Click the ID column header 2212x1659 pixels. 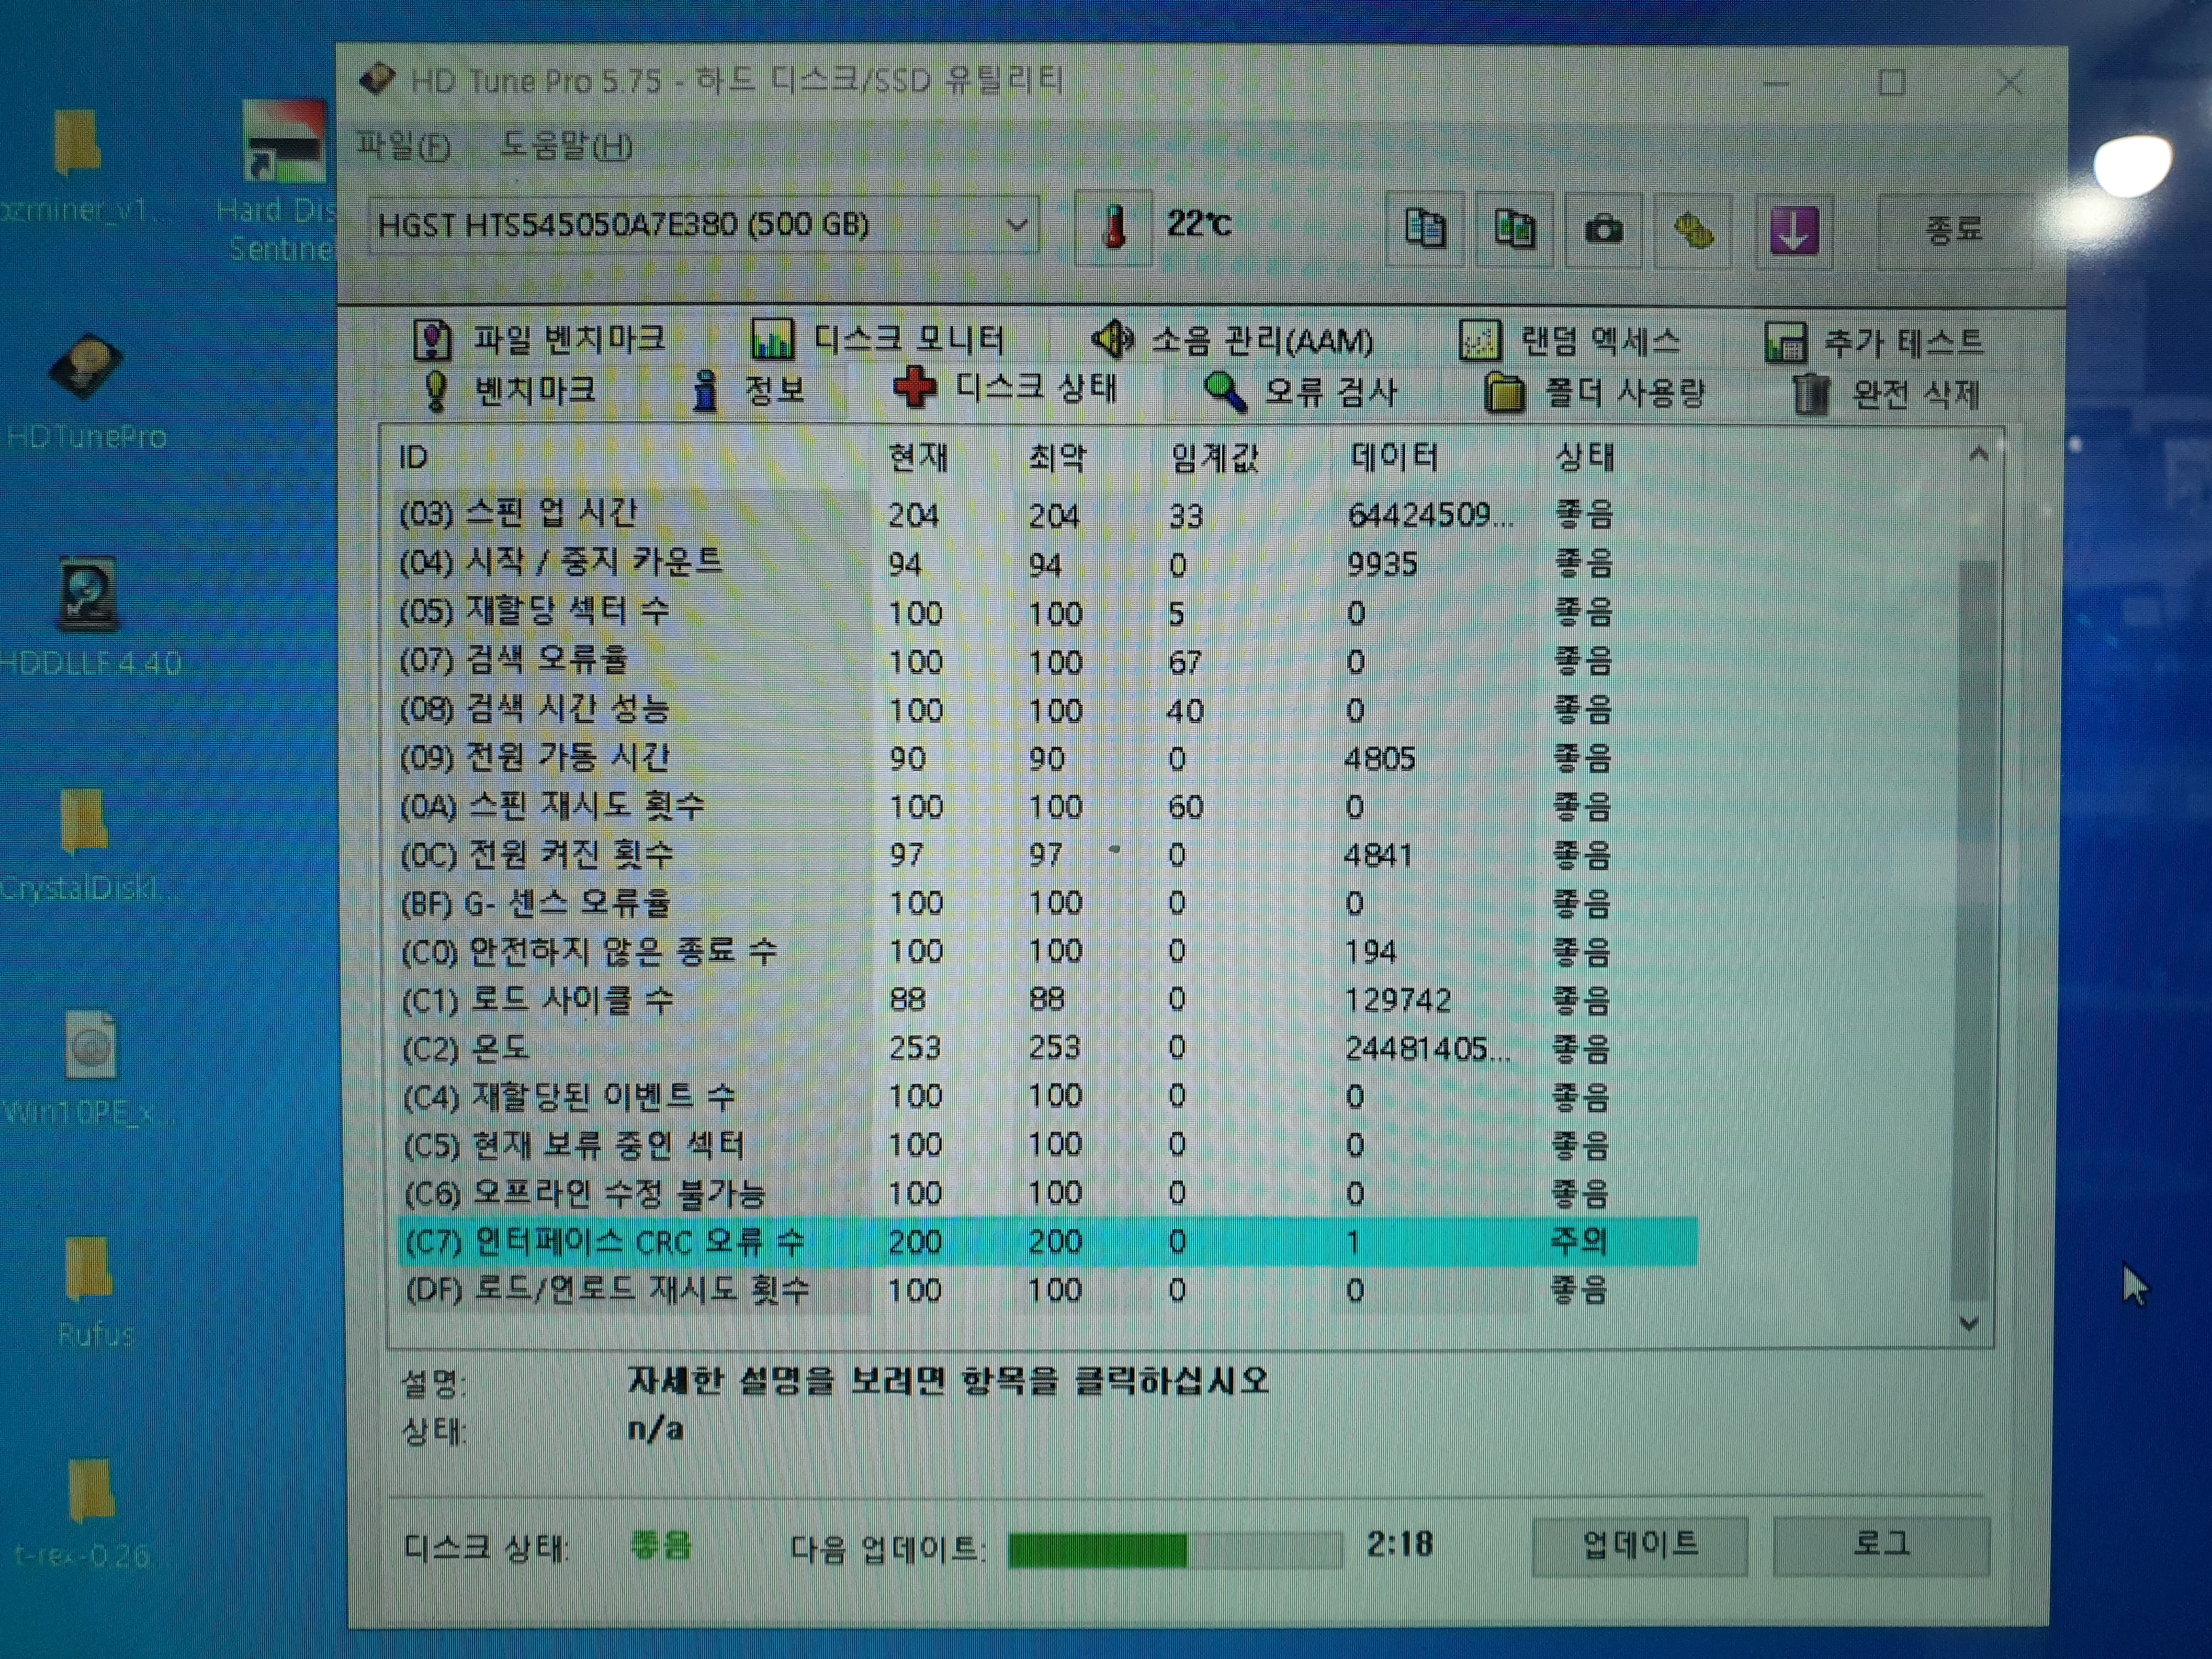coord(414,457)
